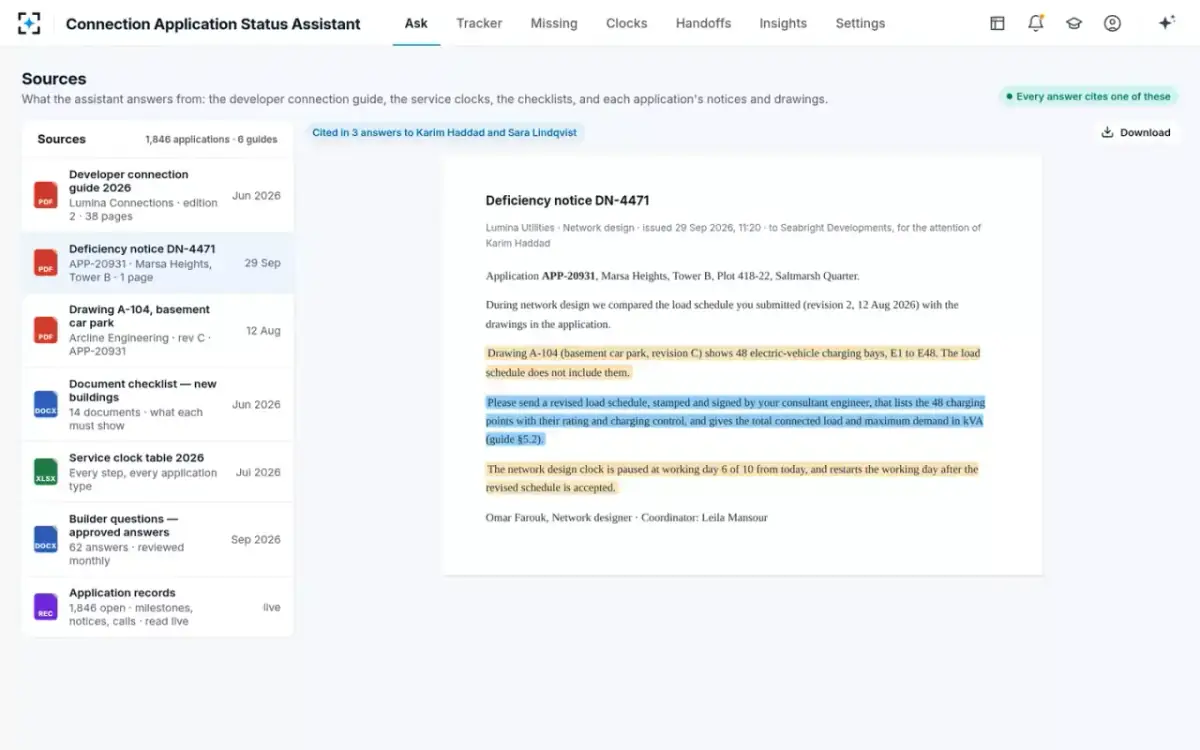Click XLSX icon of Service clock table
The image size is (1200, 750).
click(x=46, y=472)
